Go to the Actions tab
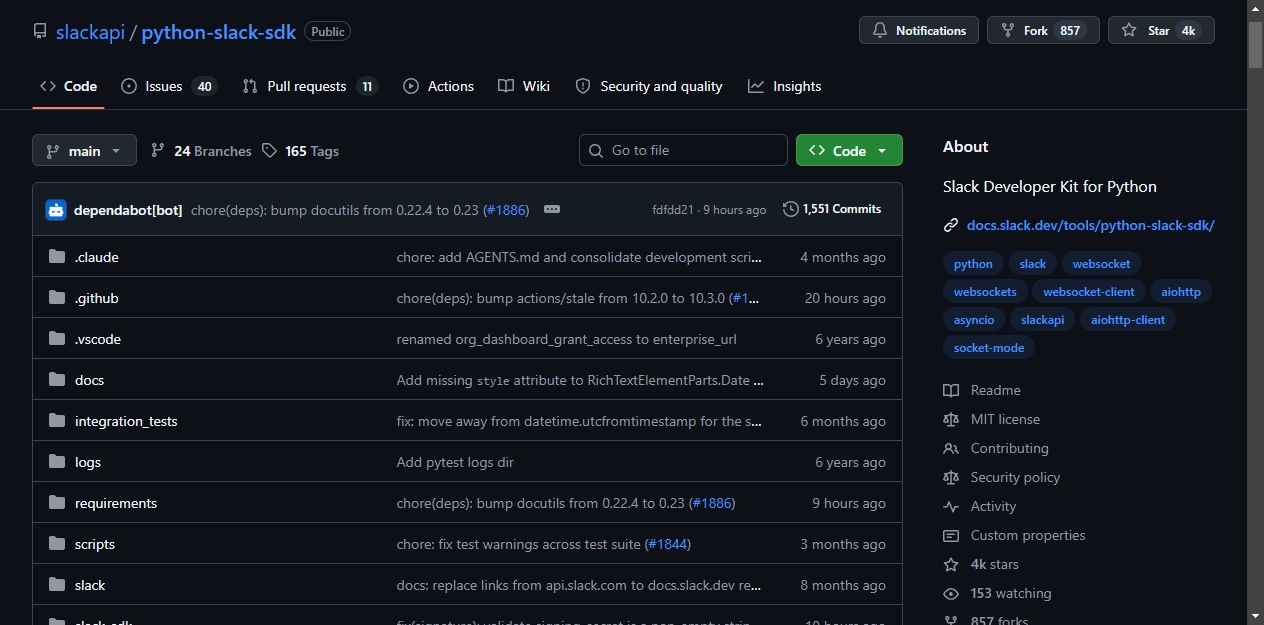 click(x=438, y=86)
